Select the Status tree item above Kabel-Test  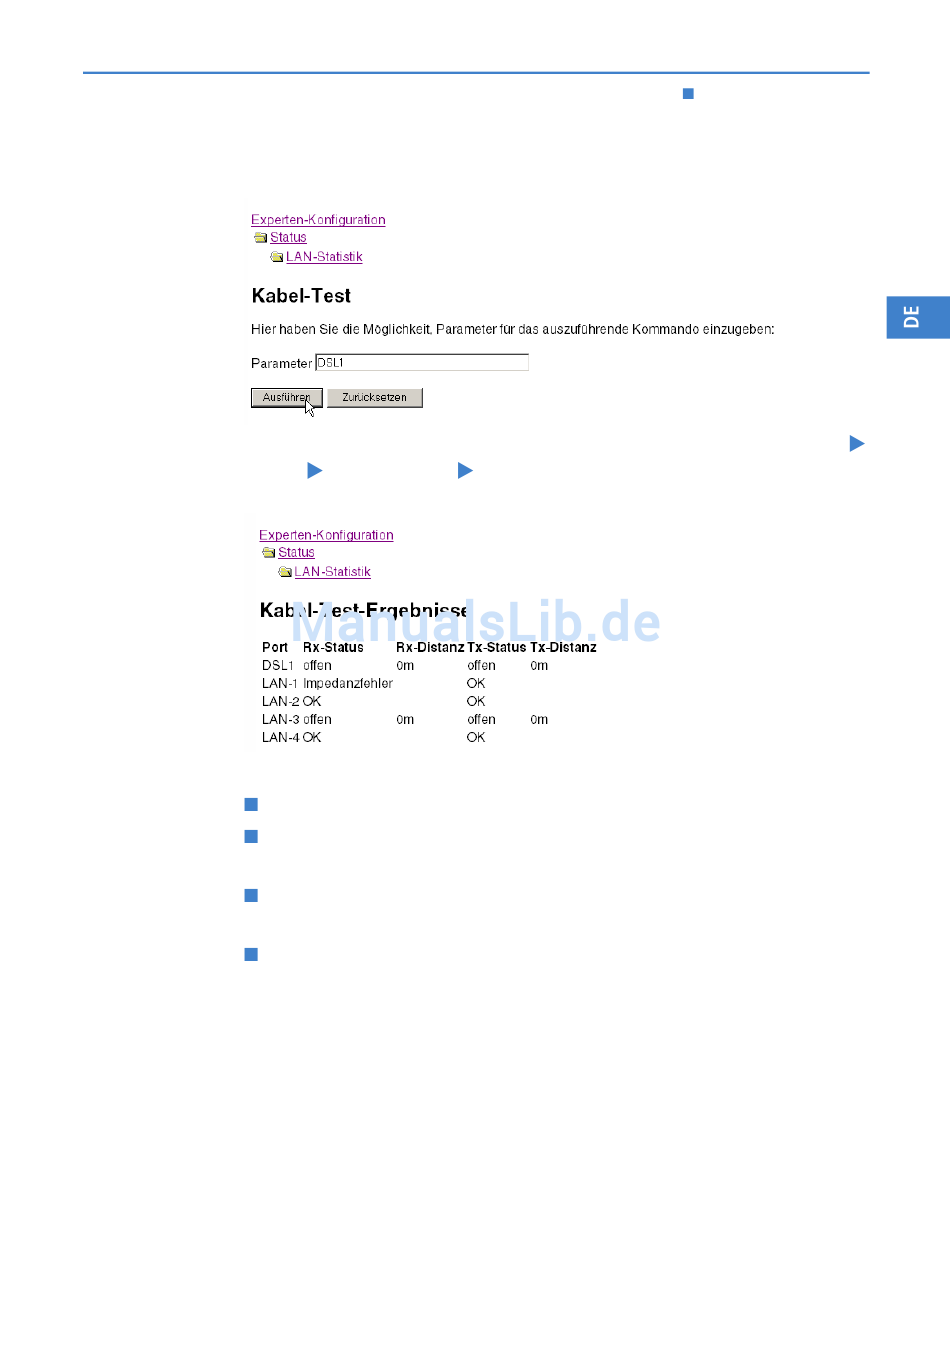(x=288, y=238)
